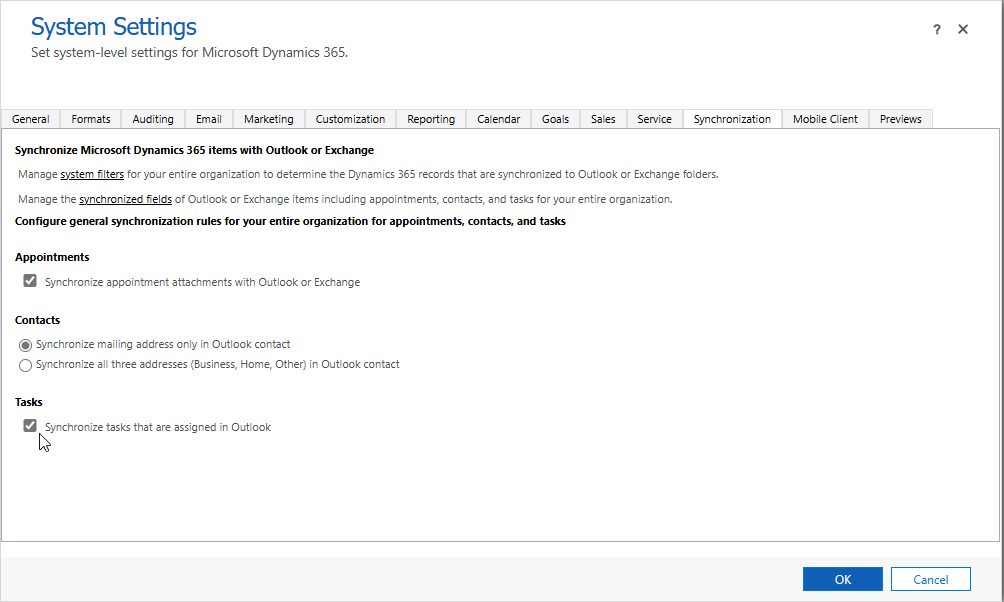Uncheck Synchronize appointment attachments checkbox
The width and height of the screenshot is (1004, 602).
30,281
